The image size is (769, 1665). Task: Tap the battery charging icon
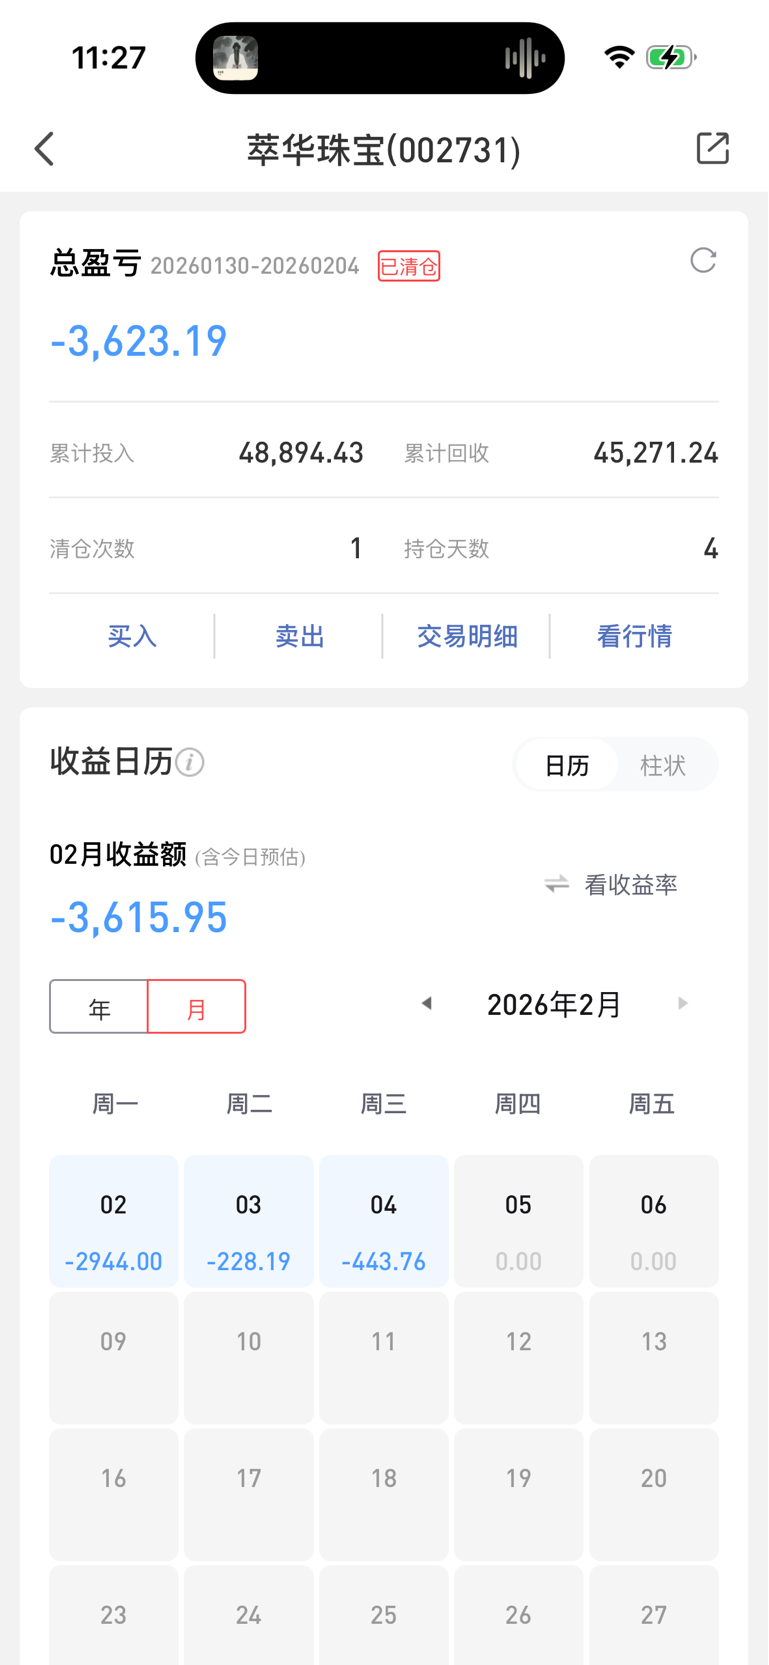tap(671, 57)
